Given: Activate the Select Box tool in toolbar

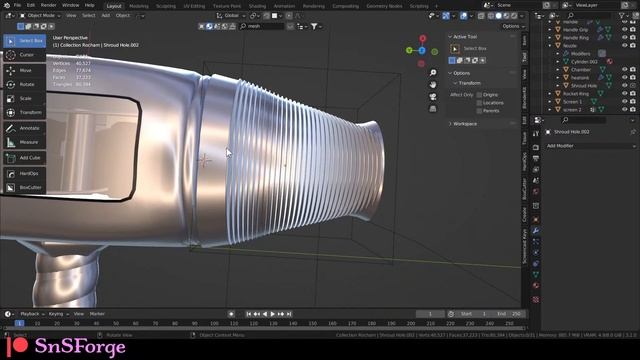Looking at the screenshot, I should pos(24,41).
